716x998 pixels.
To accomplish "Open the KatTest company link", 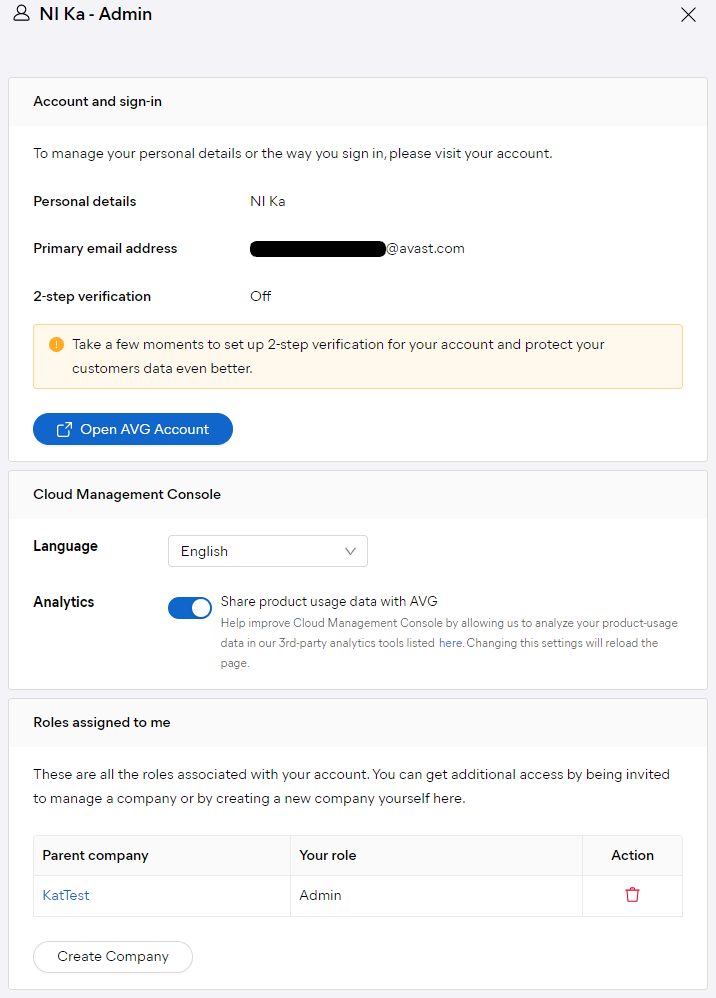I will click(x=65, y=895).
